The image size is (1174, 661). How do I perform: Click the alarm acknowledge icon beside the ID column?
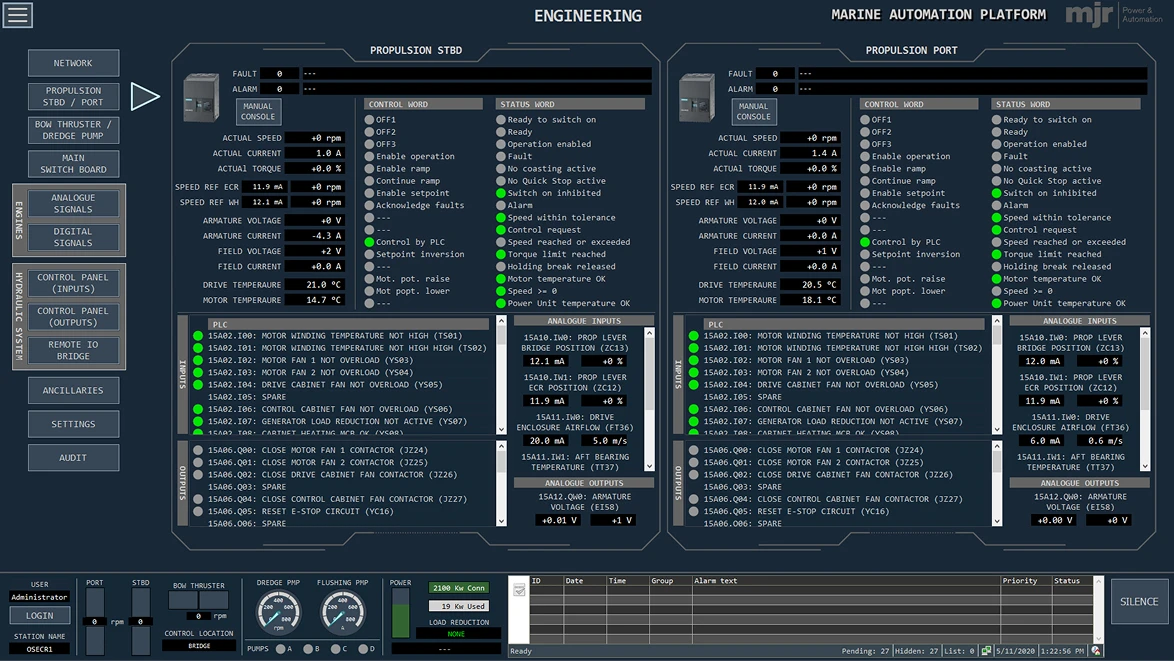tap(519, 591)
